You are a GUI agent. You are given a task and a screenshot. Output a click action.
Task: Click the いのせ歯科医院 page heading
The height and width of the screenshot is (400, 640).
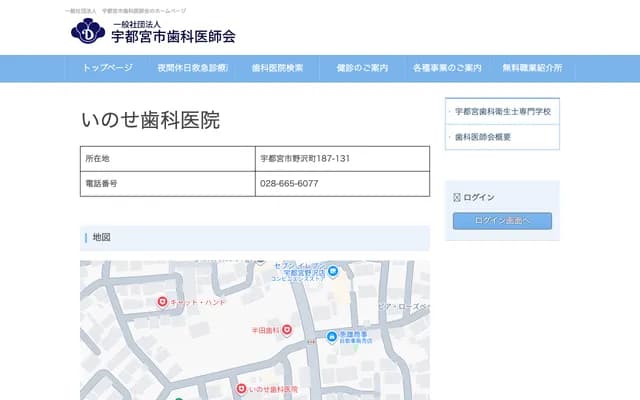pyautogui.click(x=150, y=120)
